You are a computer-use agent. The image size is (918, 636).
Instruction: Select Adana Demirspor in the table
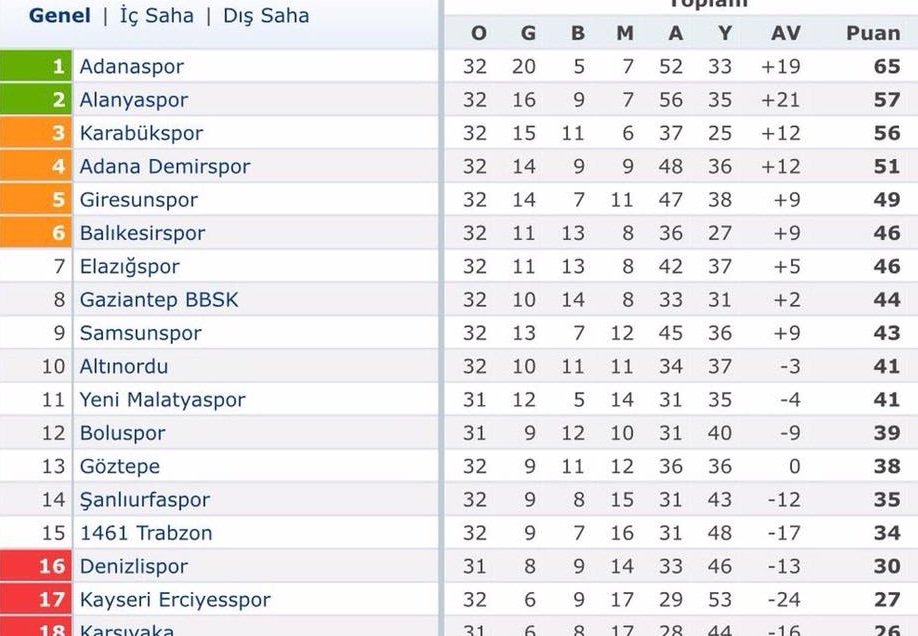[x=165, y=167]
